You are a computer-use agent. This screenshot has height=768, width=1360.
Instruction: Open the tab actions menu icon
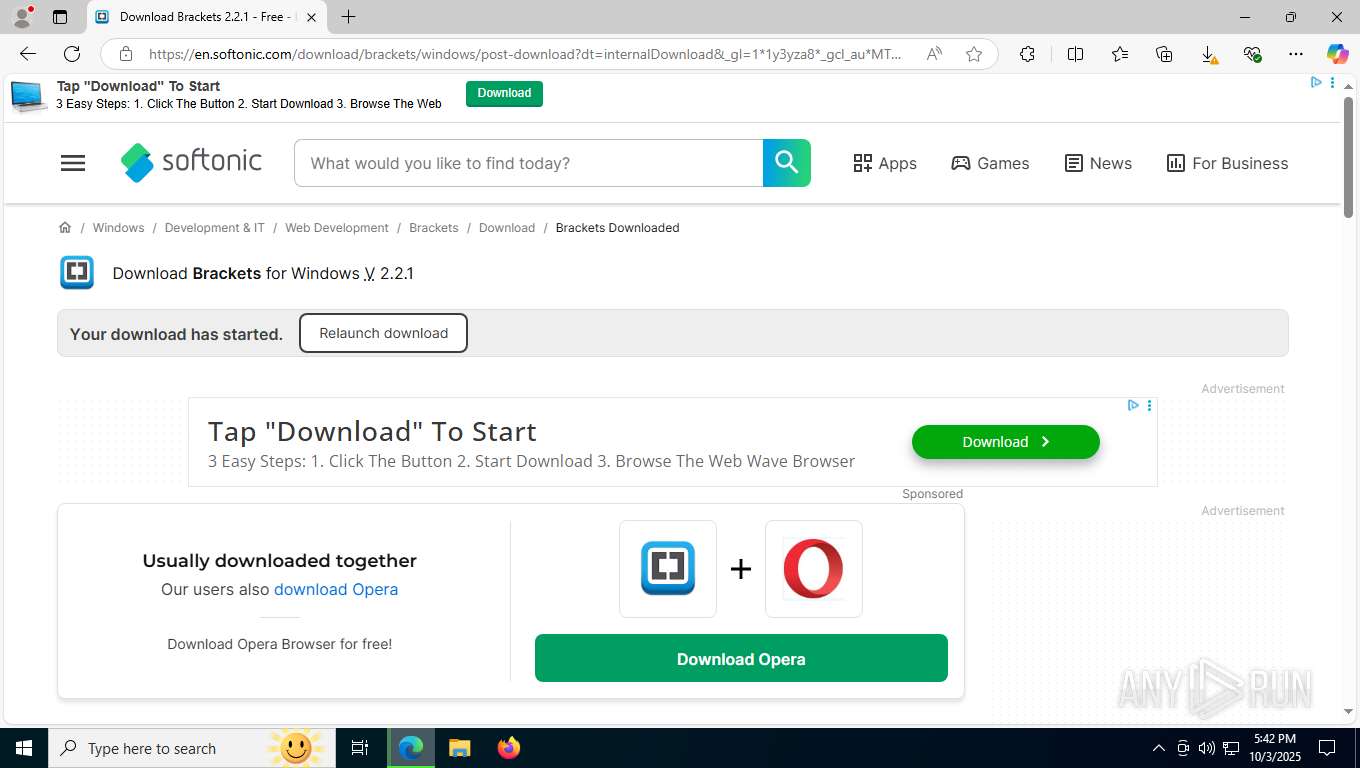tap(60, 17)
